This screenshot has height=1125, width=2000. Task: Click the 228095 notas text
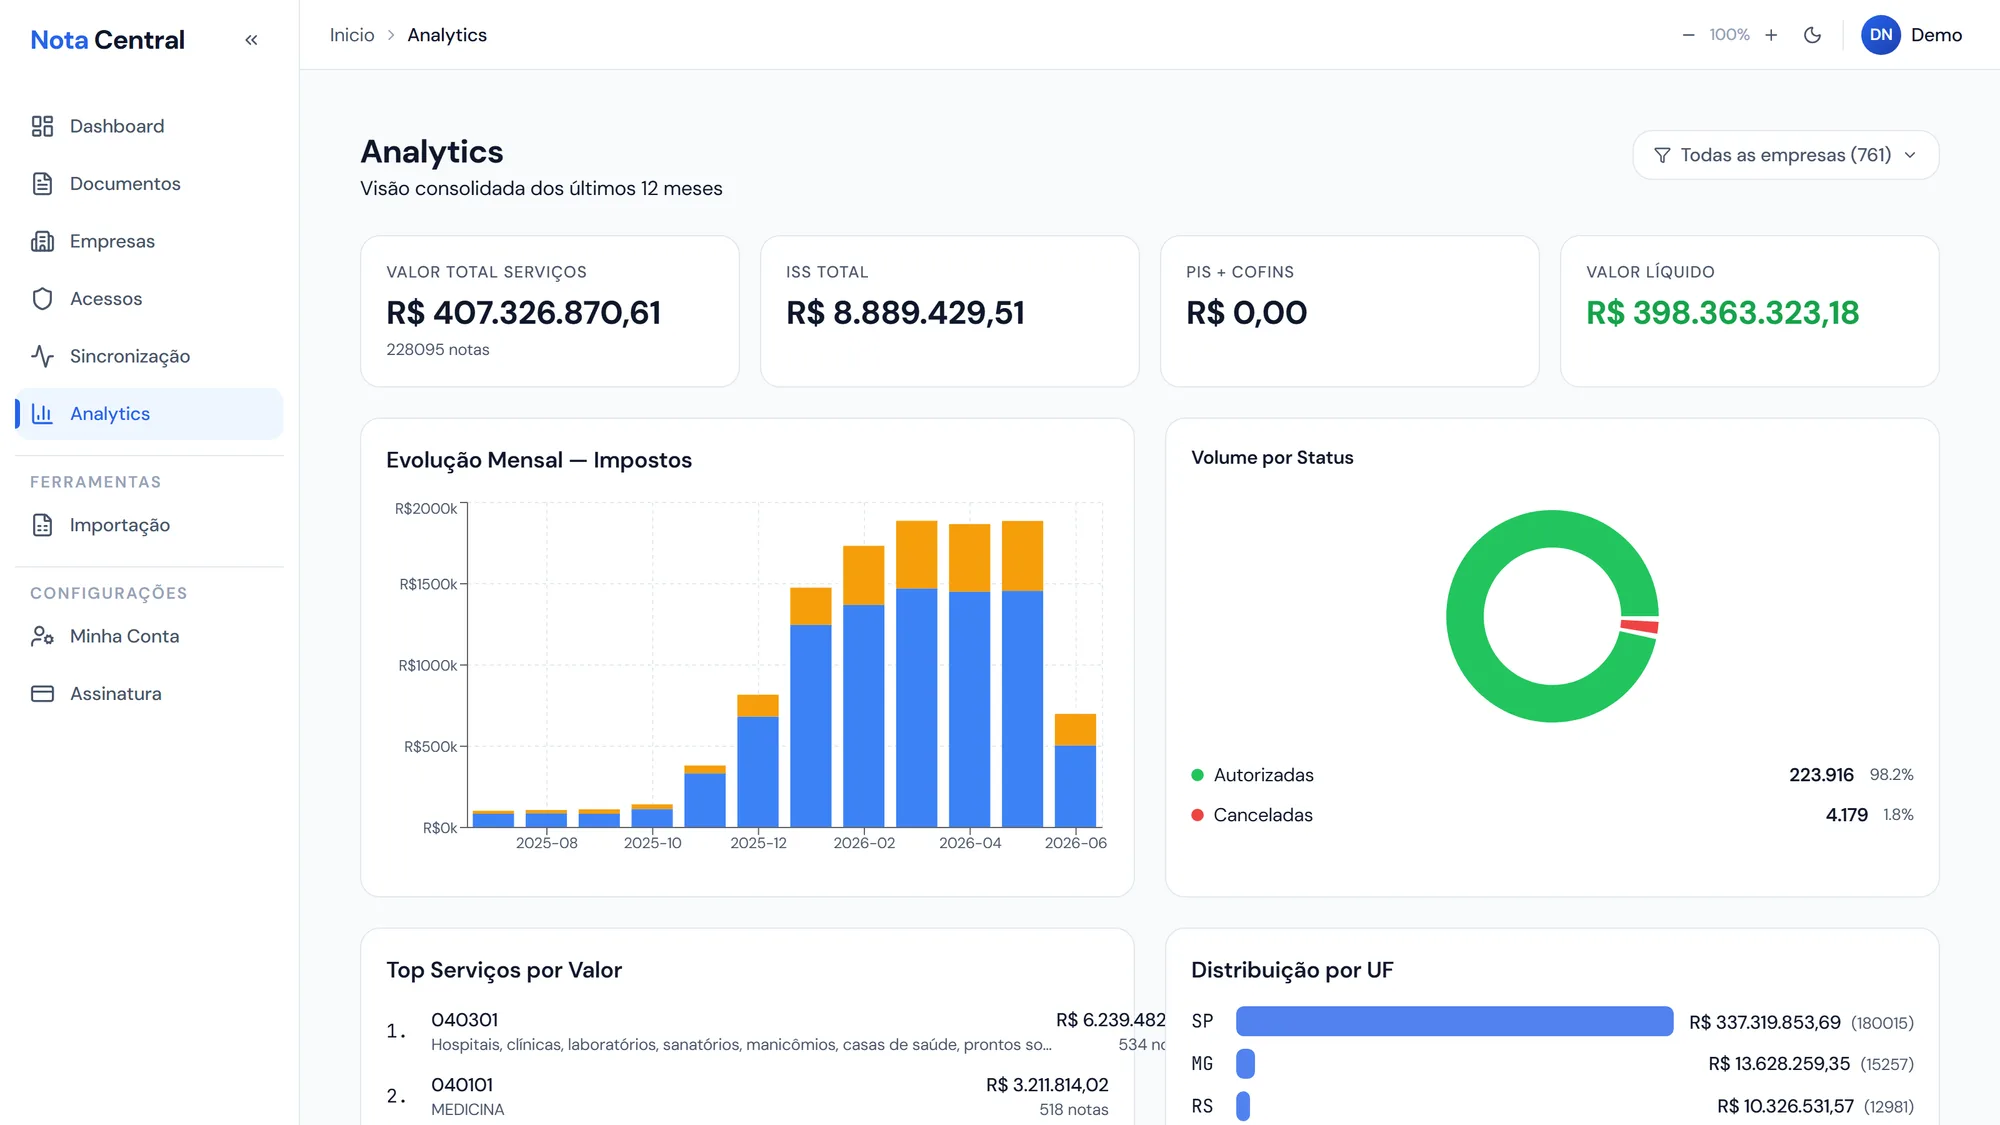(x=438, y=350)
